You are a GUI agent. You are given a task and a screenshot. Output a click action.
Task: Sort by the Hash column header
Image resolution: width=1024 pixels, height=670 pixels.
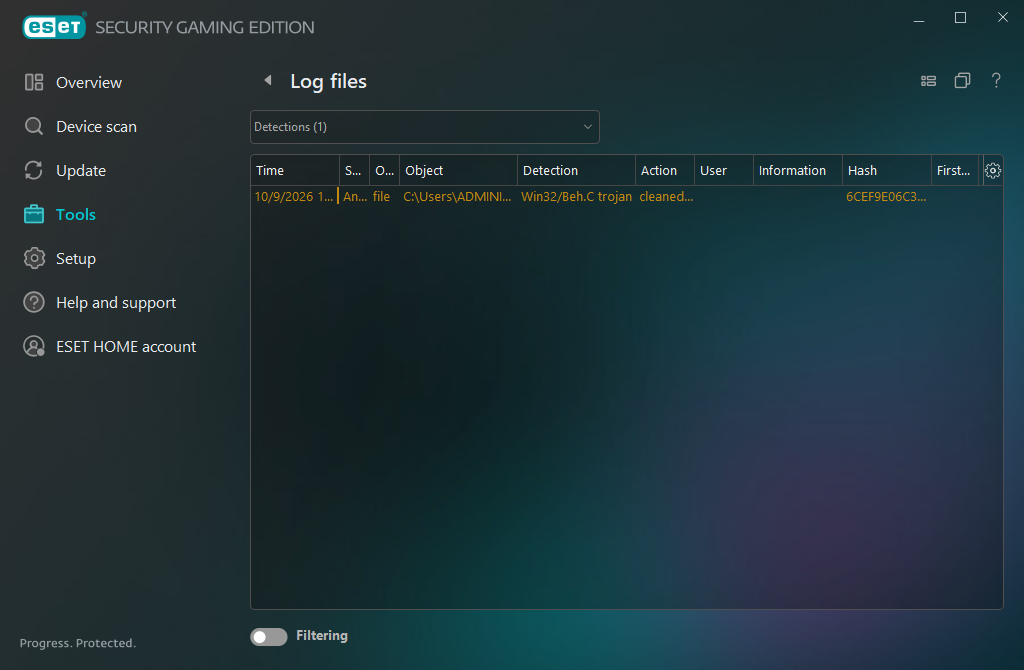[887, 170]
